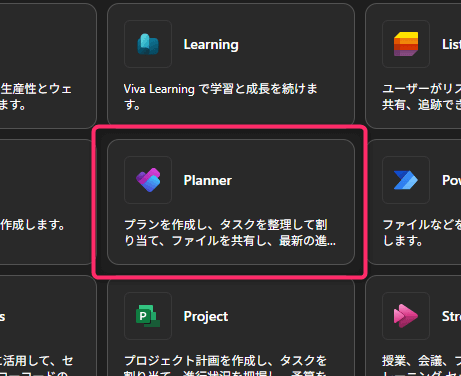
Task: Click the Lists card description text
Action: pyautogui.click(x=422, y=97)
